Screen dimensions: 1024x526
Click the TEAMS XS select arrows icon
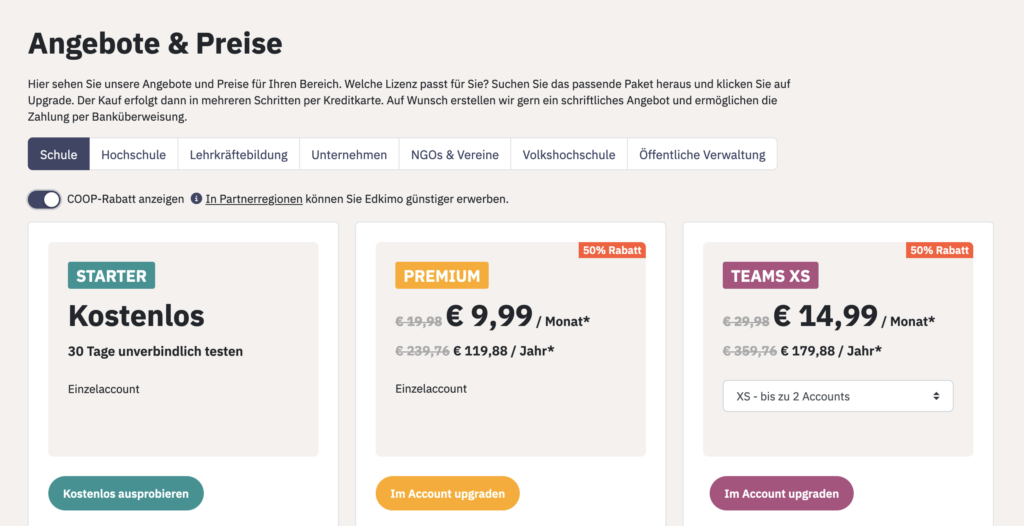pyautogui.click(x=936, y=396)
